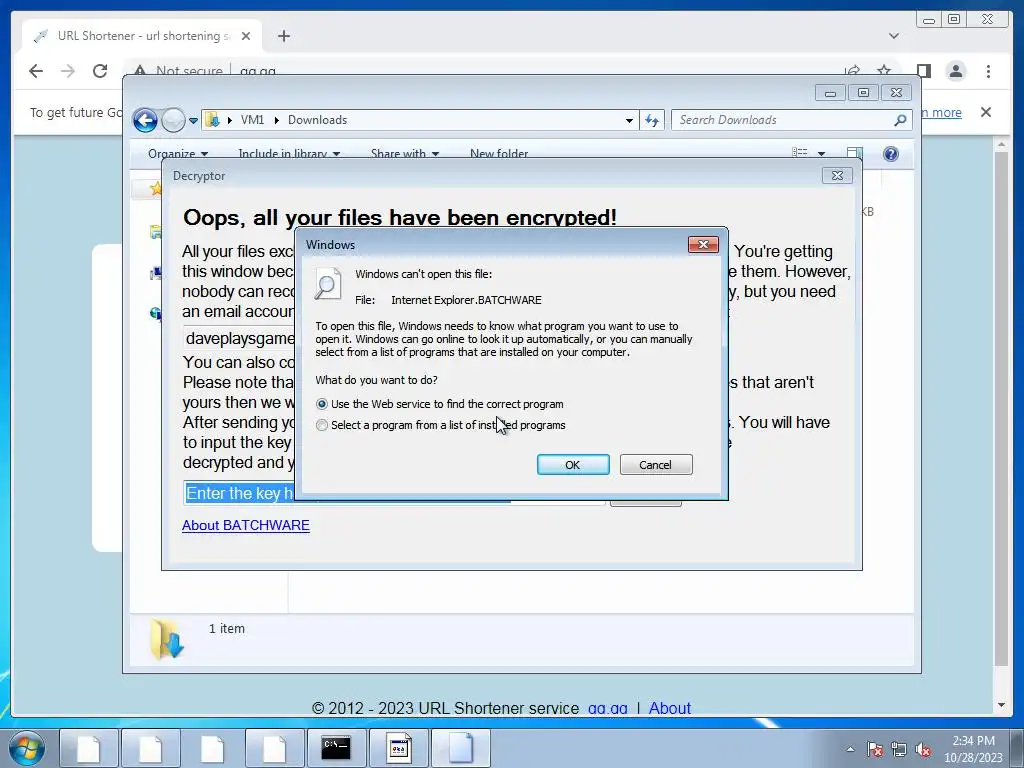Select 'Select a program from a list' radio option
This screenshot has width=1024, height=768.
pyautogui.click(x=321, y=425)
